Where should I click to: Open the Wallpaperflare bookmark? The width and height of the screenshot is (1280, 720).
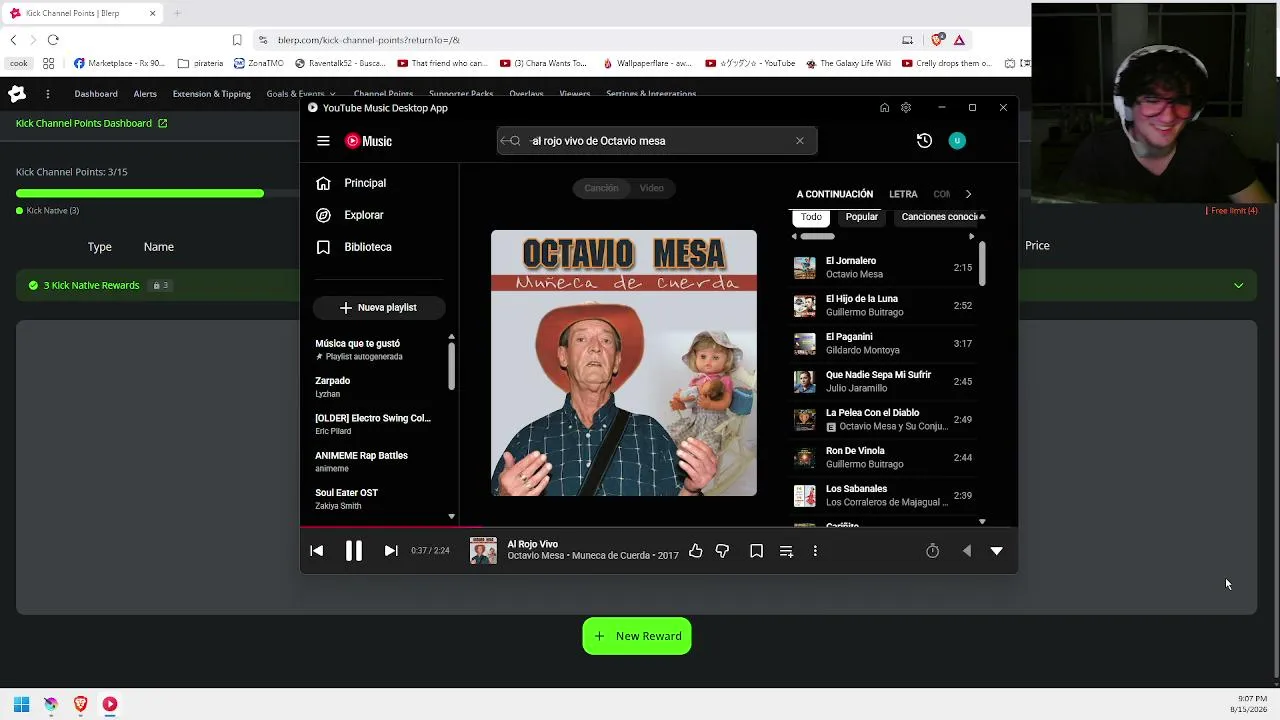pyautogui.click(x=646, y=63)
